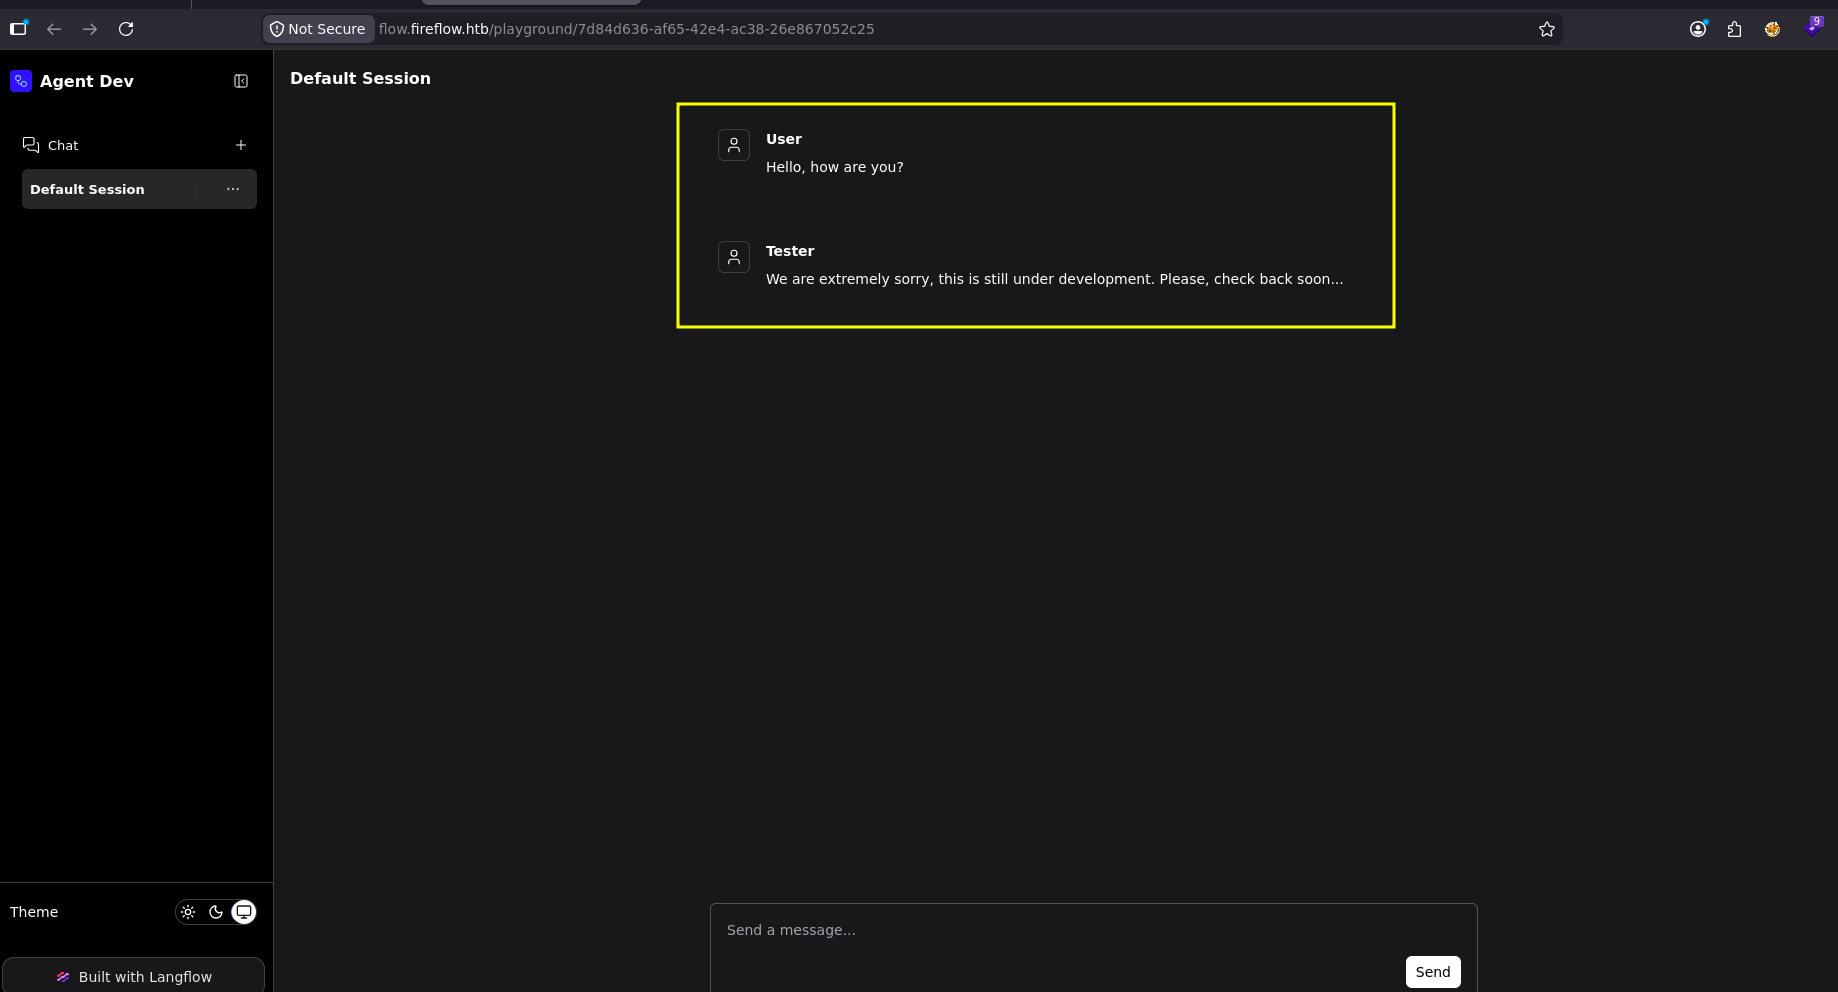Screen dimensions: 1838x992
Task: Select the Default Session chat
Action: pyautogui.click(x=139, y=189)
